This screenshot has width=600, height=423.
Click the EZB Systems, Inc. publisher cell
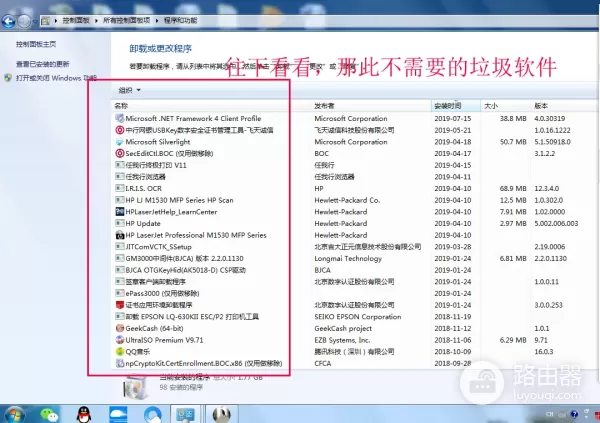click(342, 340)
